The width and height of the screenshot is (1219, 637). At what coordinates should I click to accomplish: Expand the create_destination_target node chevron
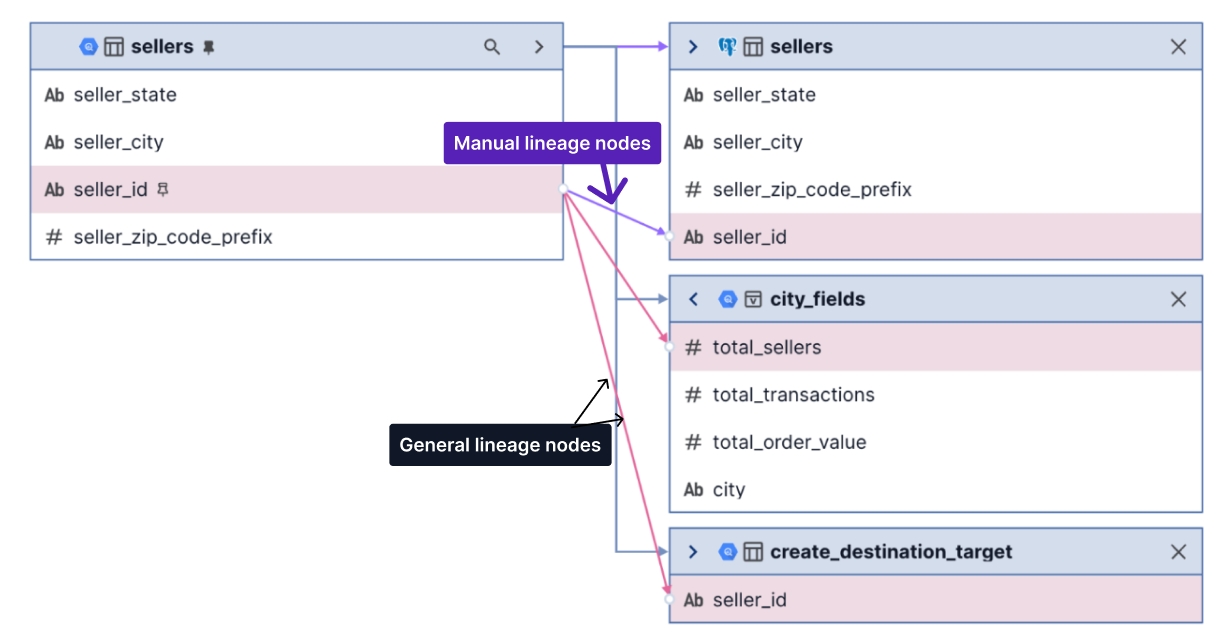(x=693, y=552)
